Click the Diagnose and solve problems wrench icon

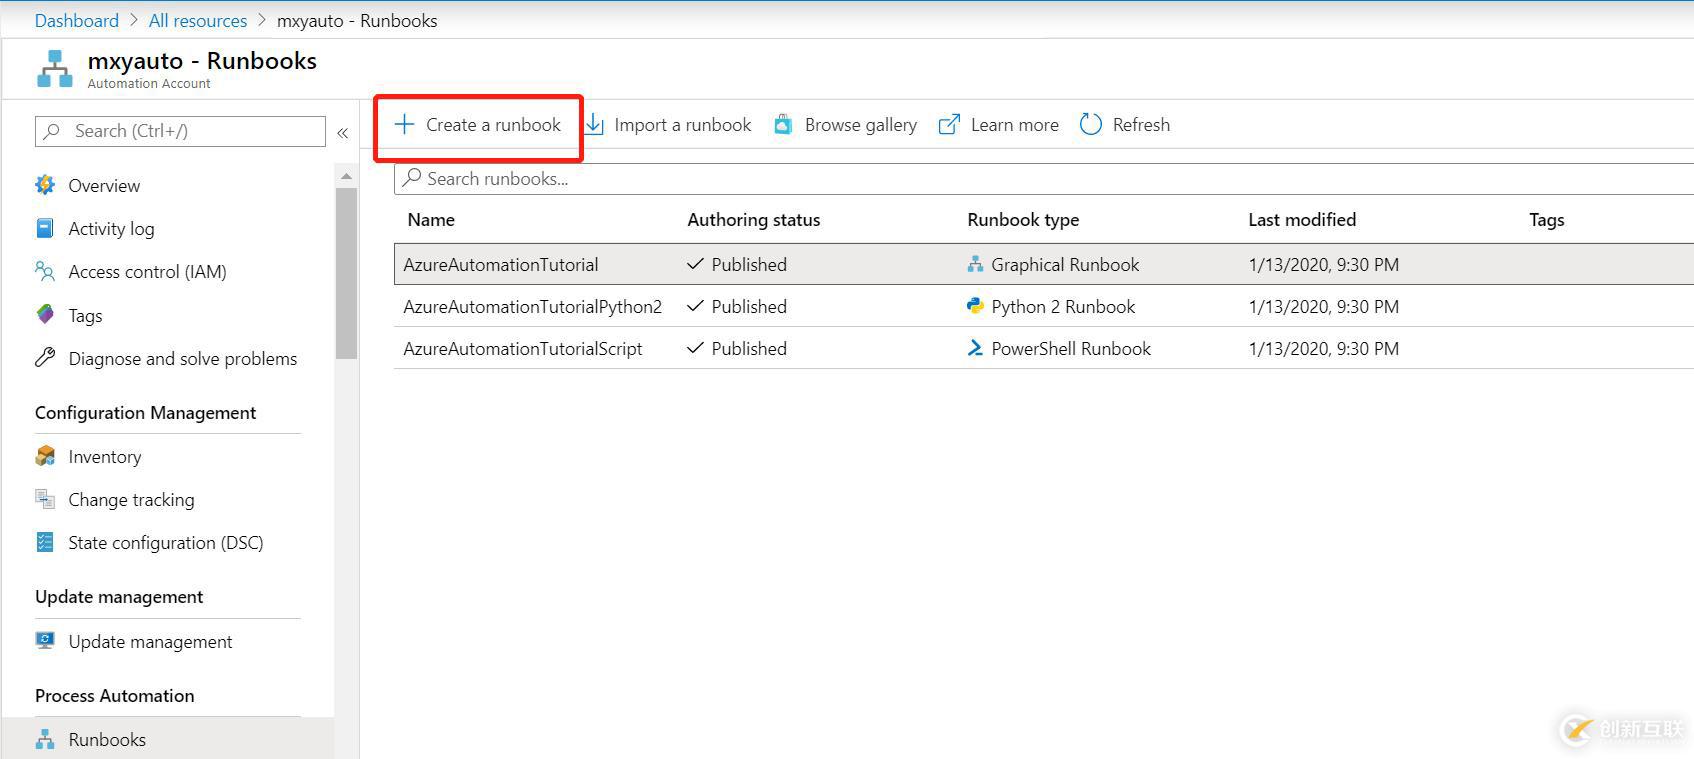click(45, 358)
